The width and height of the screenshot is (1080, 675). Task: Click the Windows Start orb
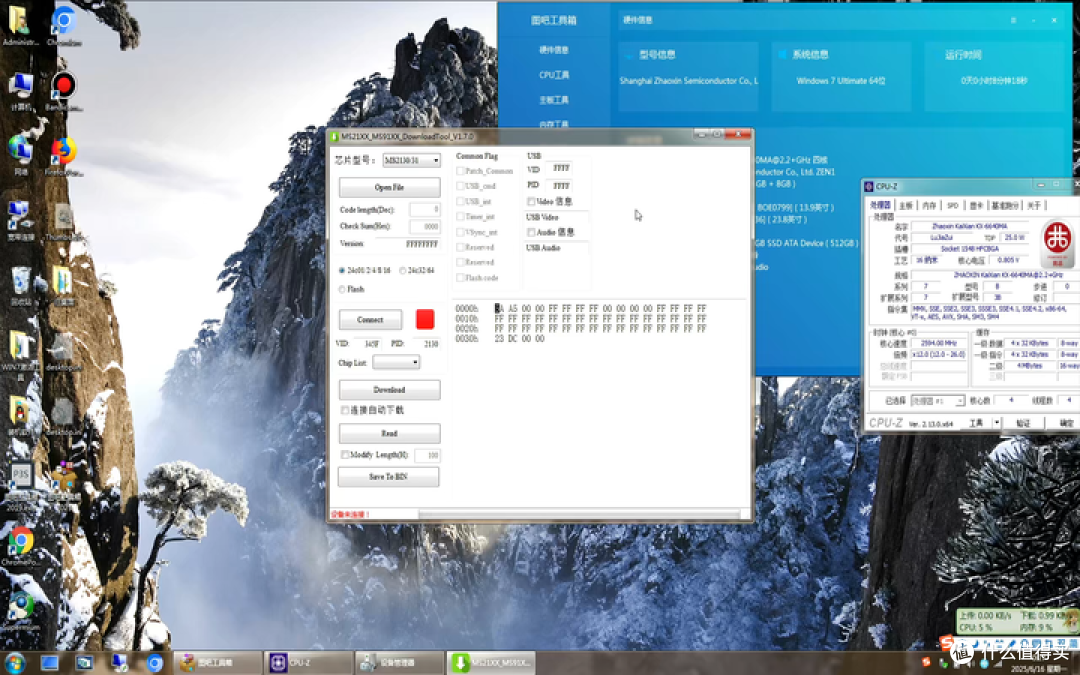[x=14, y=663]
